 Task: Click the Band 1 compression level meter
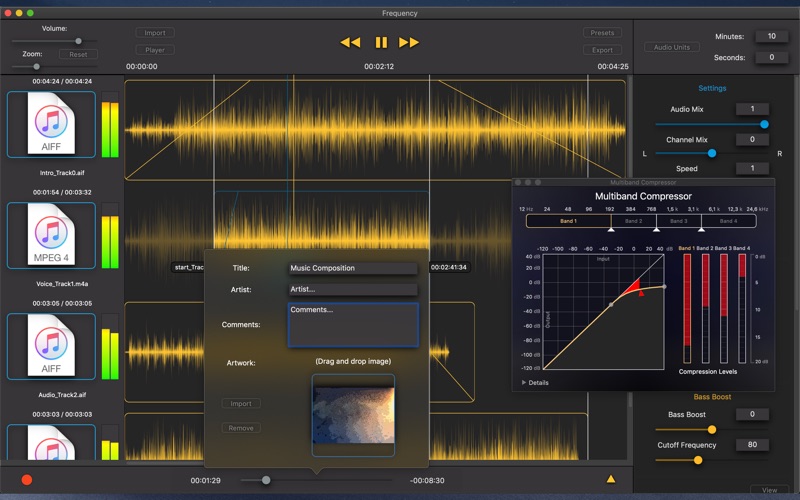pos(687,309)
